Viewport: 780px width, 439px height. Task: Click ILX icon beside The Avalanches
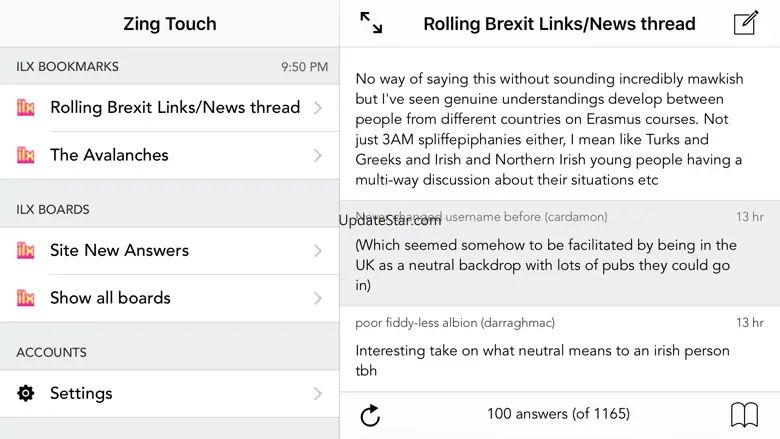[x=26, y=155]
